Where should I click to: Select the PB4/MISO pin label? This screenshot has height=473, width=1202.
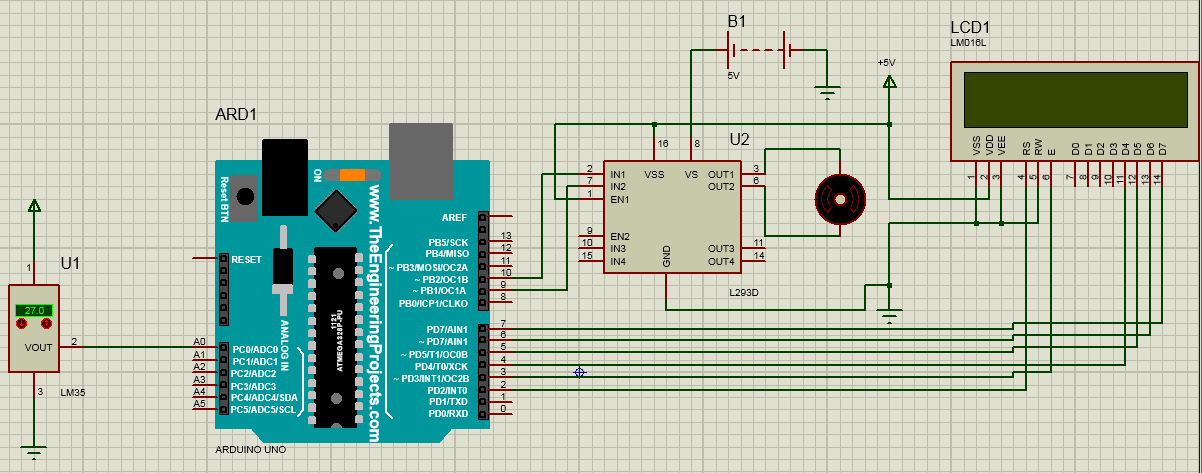click(x=447, y=254)
